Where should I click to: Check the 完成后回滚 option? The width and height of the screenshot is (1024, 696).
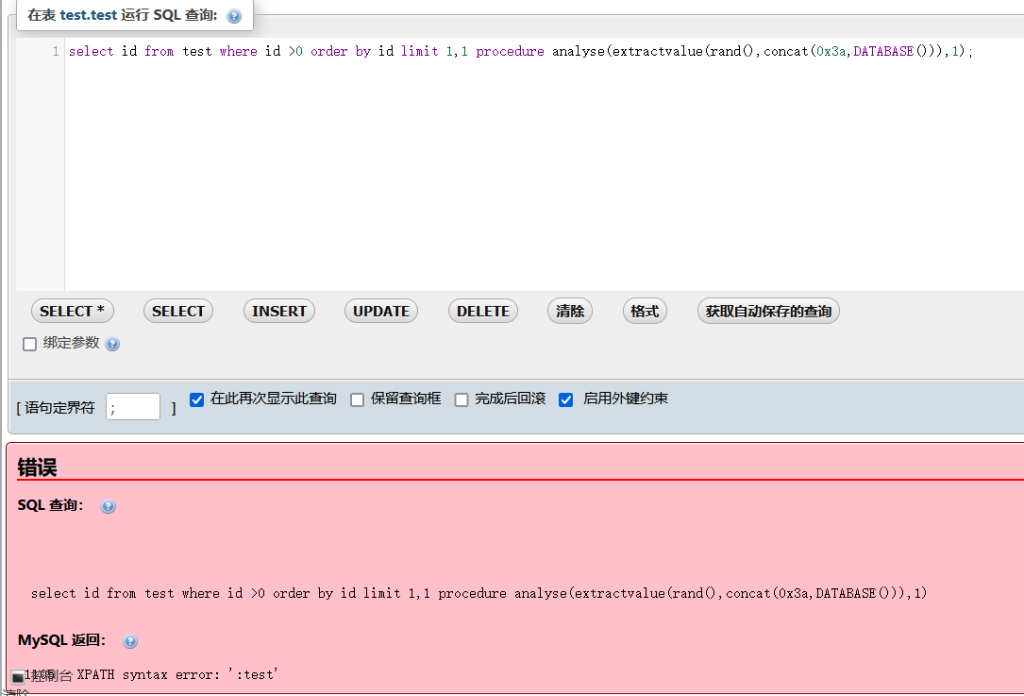(x=461, y=399)
